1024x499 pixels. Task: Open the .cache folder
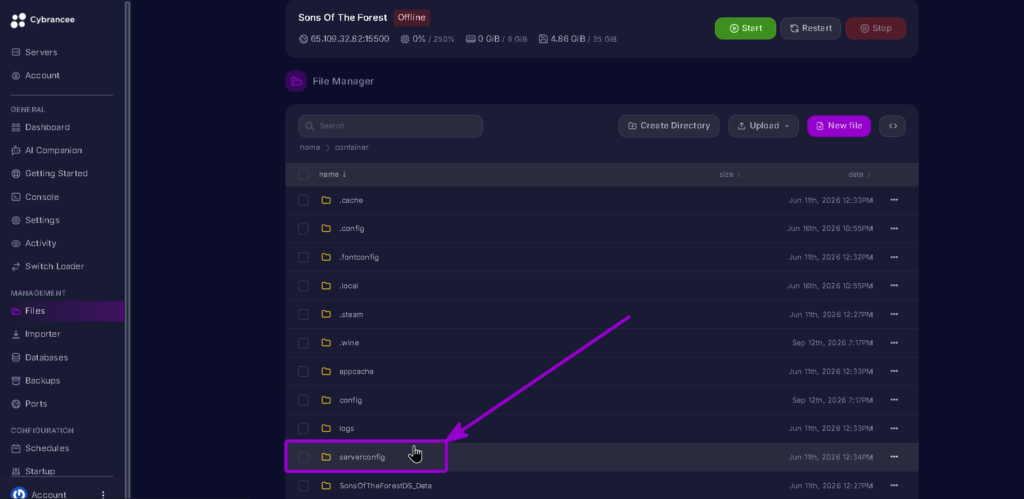[351, 201]
